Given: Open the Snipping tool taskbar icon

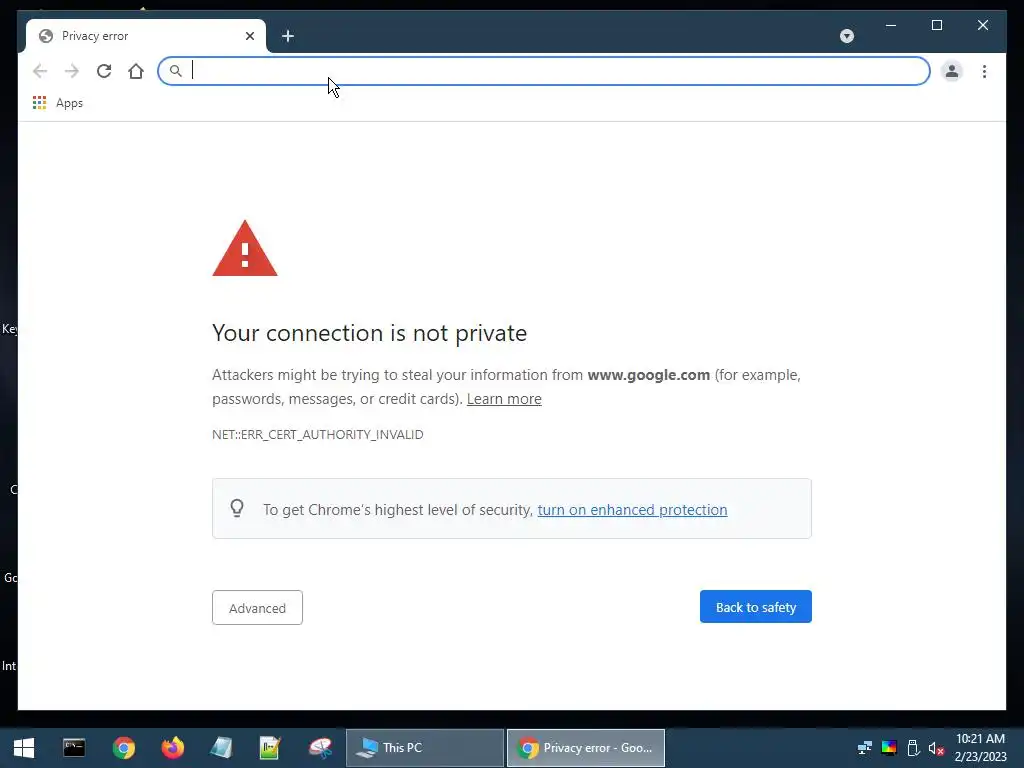Looking at the screenshot, I should click(320, 748).
